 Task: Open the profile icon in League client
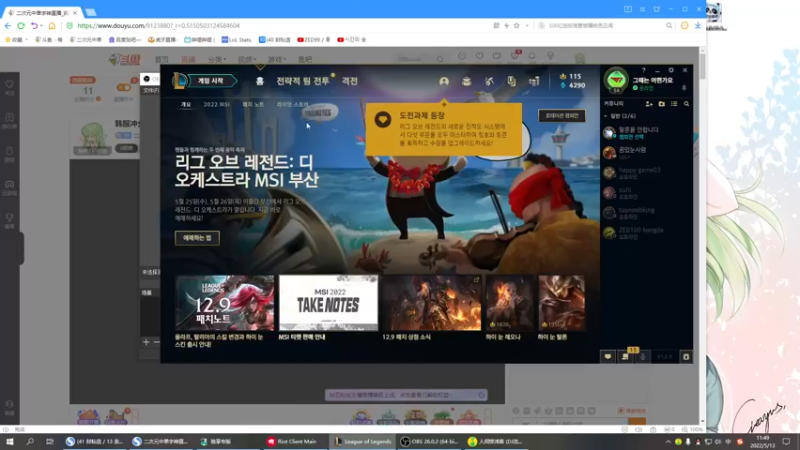point(444,81)
